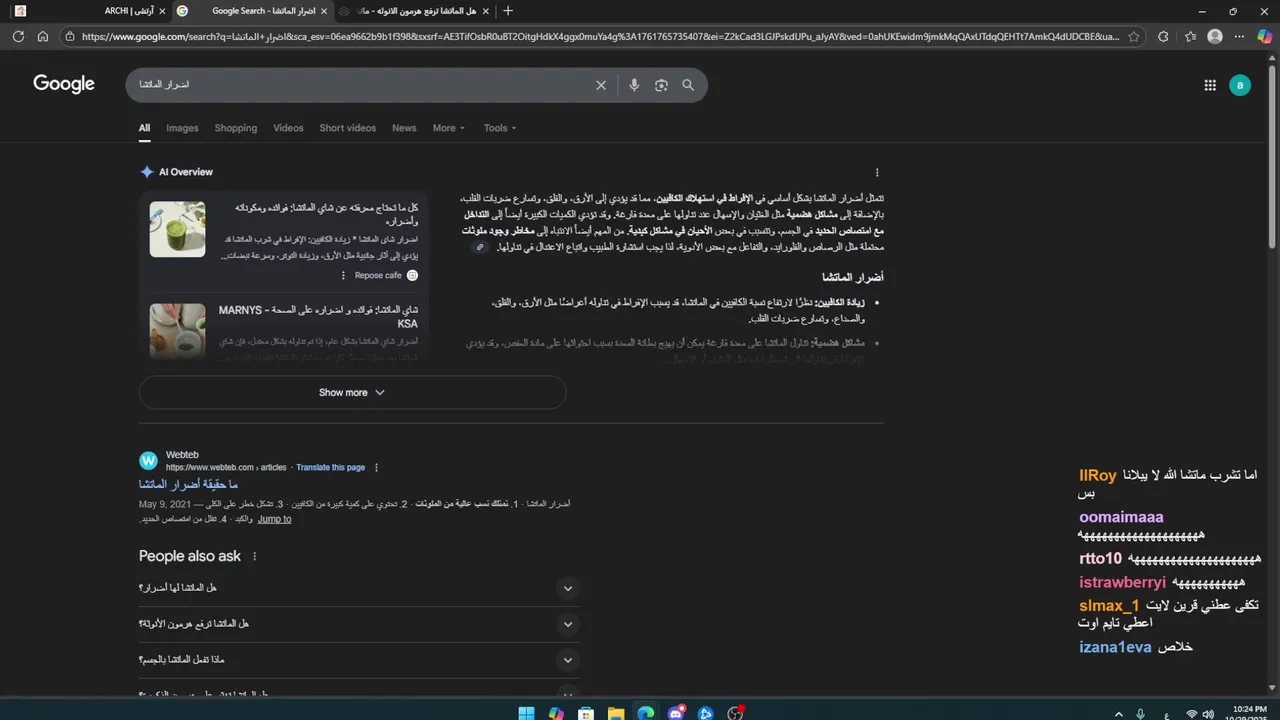Click chat username IIRoy
This screenshot has width=1280, height=720.
(1097, 475)
